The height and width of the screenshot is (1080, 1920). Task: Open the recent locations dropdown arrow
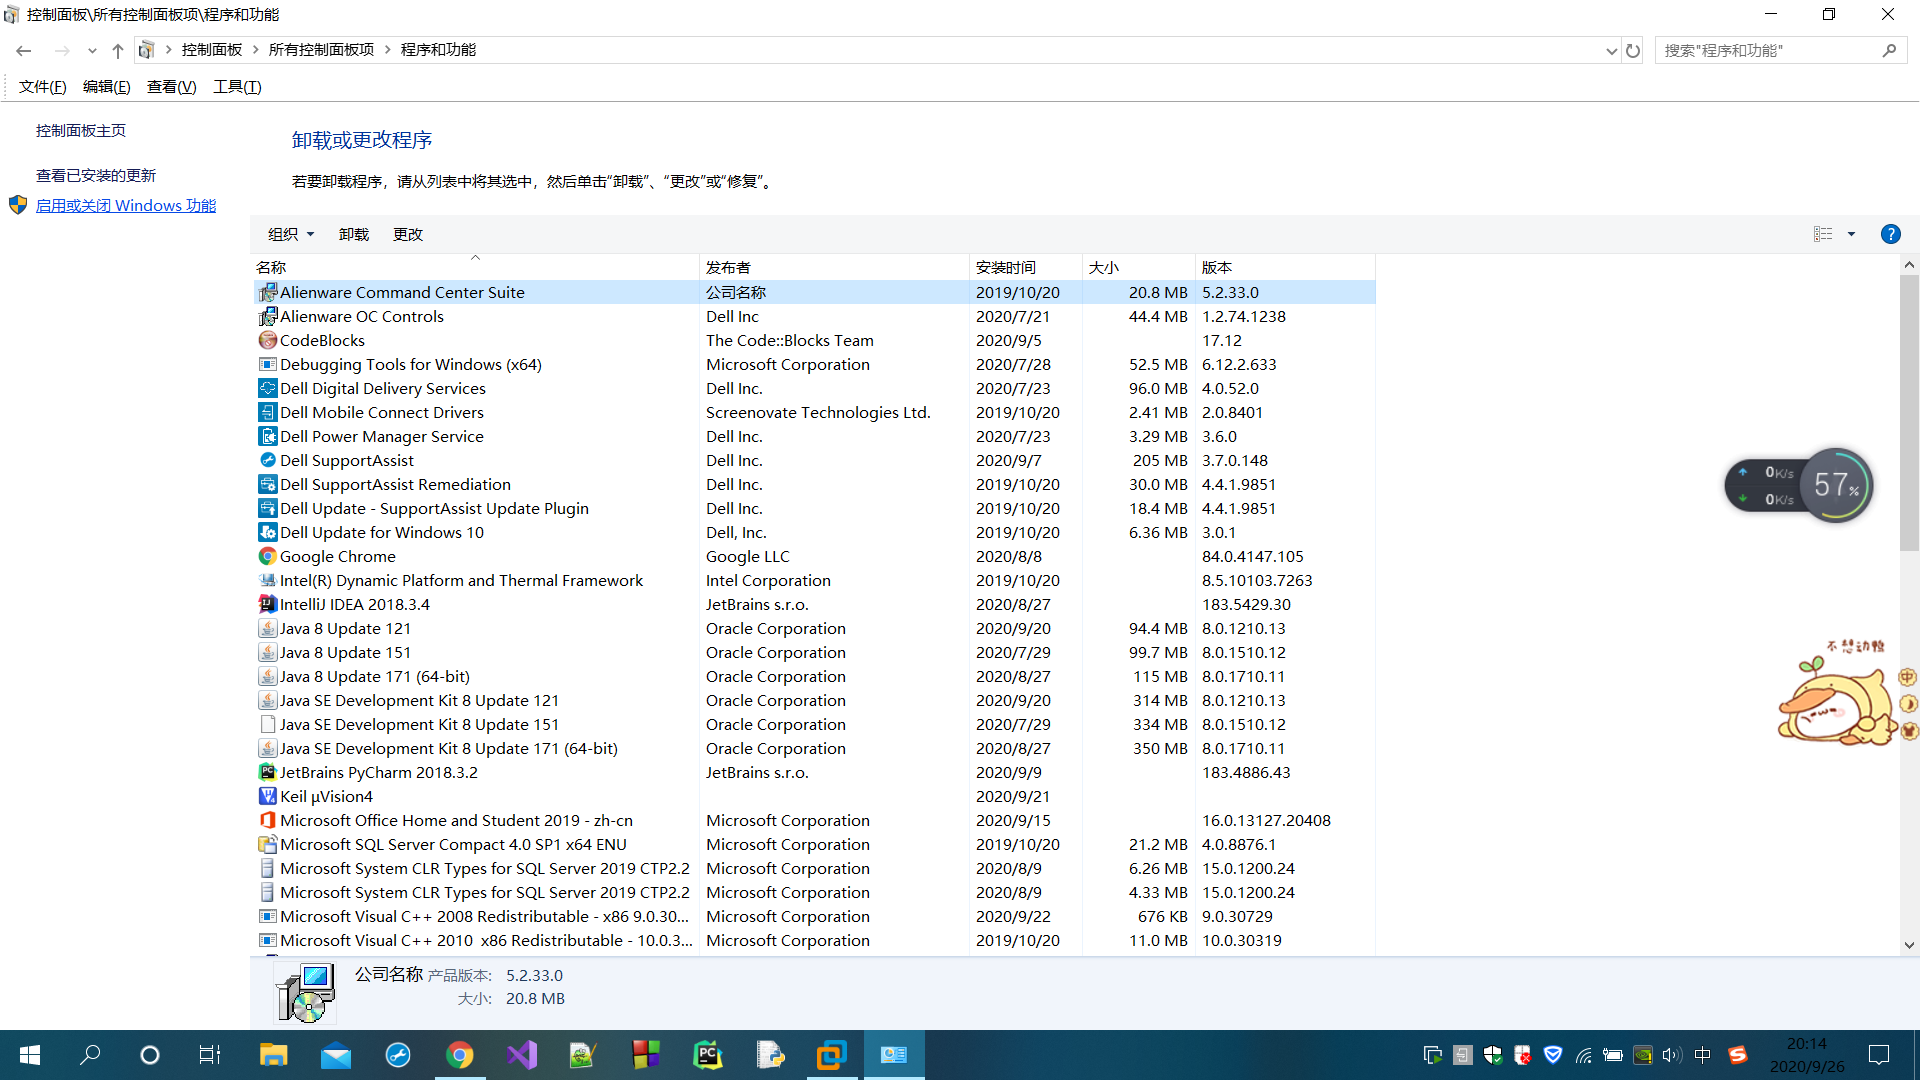tap(92, 50)
